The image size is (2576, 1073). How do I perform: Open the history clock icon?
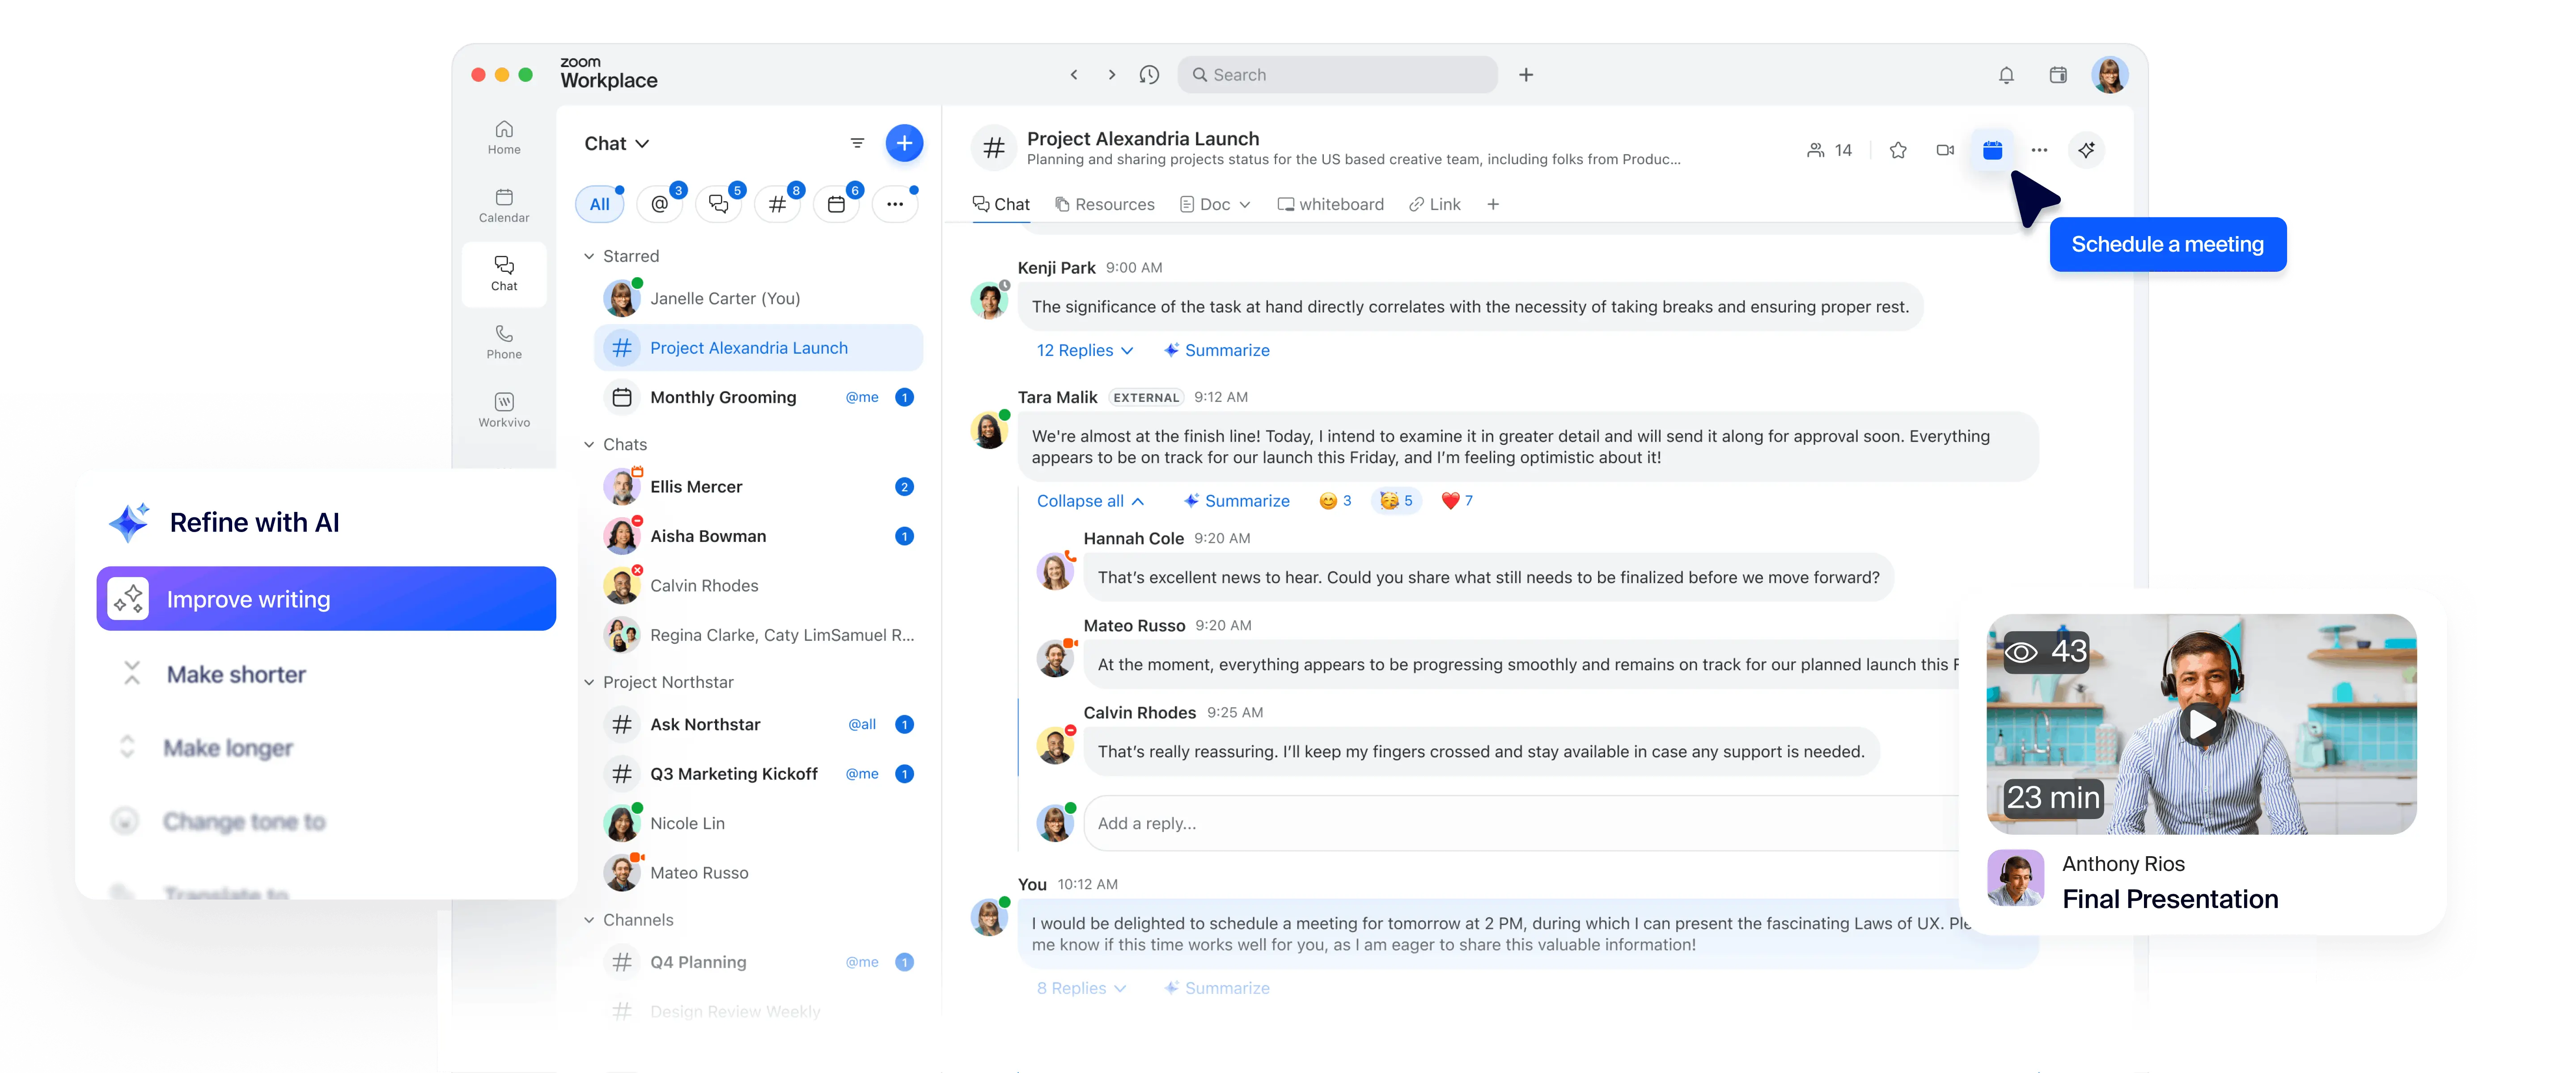tap(1149, 75)
